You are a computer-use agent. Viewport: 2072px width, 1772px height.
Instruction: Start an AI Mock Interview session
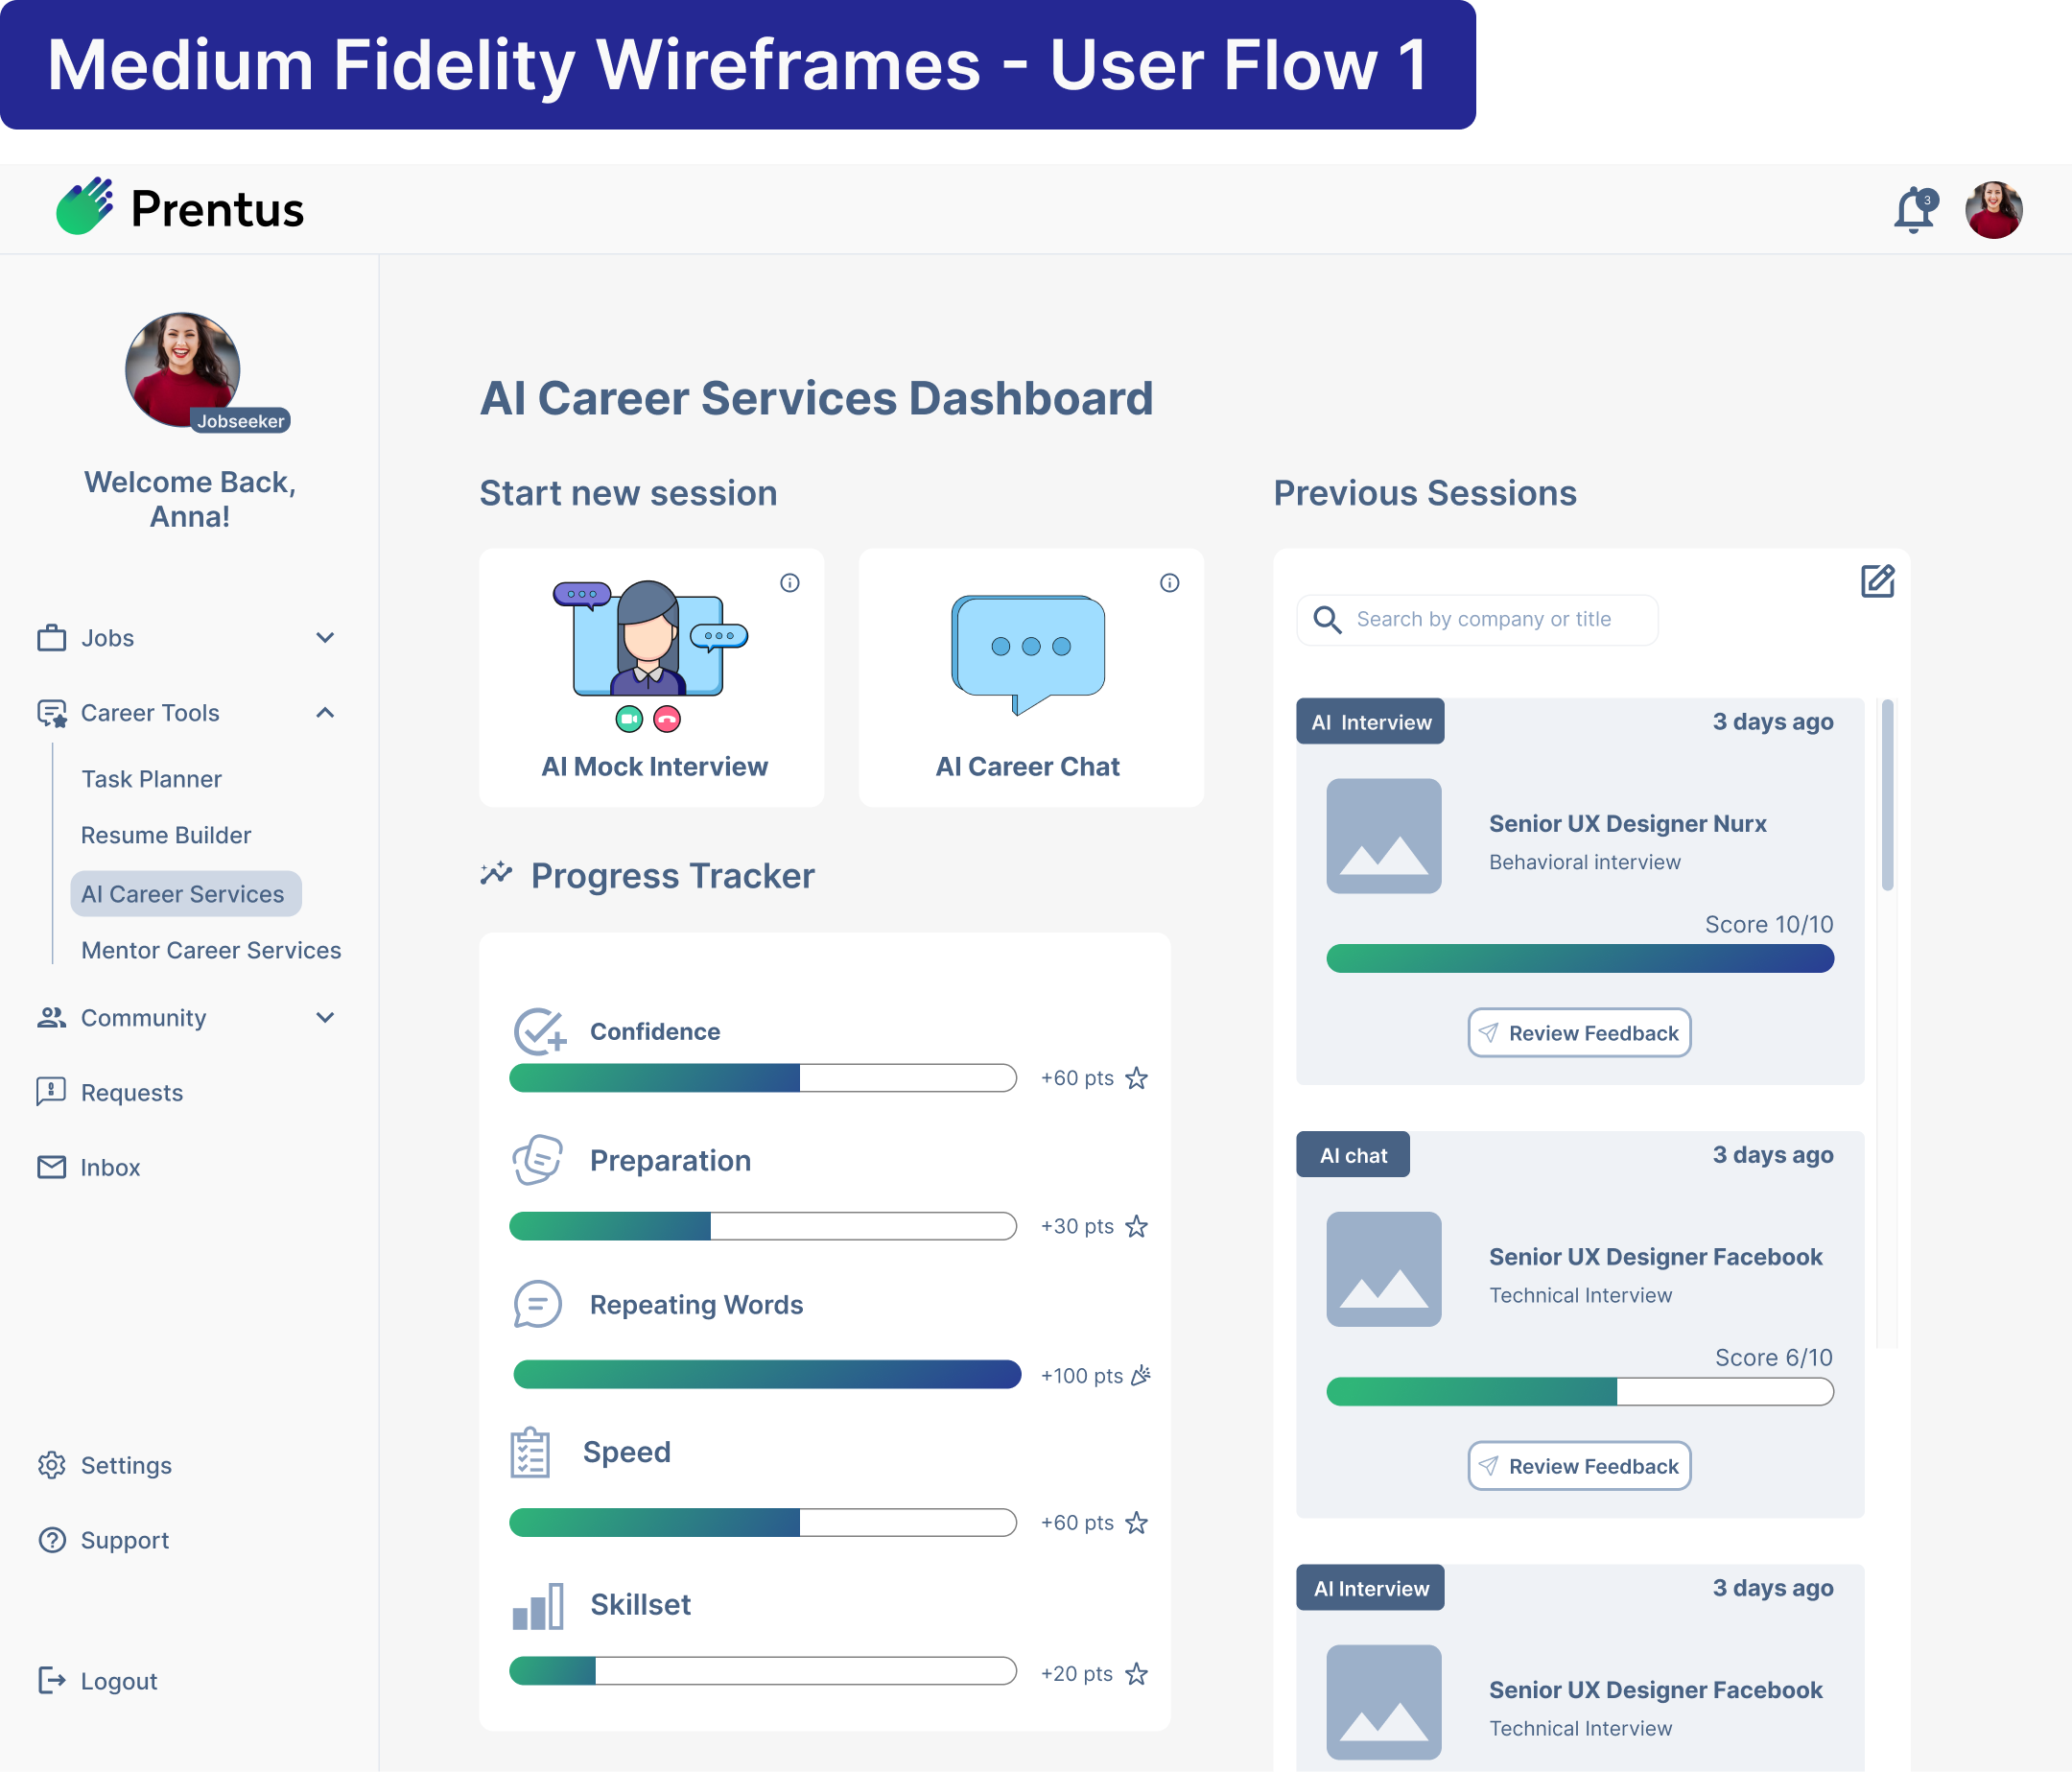pyautogui.click(x=652, y=678)
